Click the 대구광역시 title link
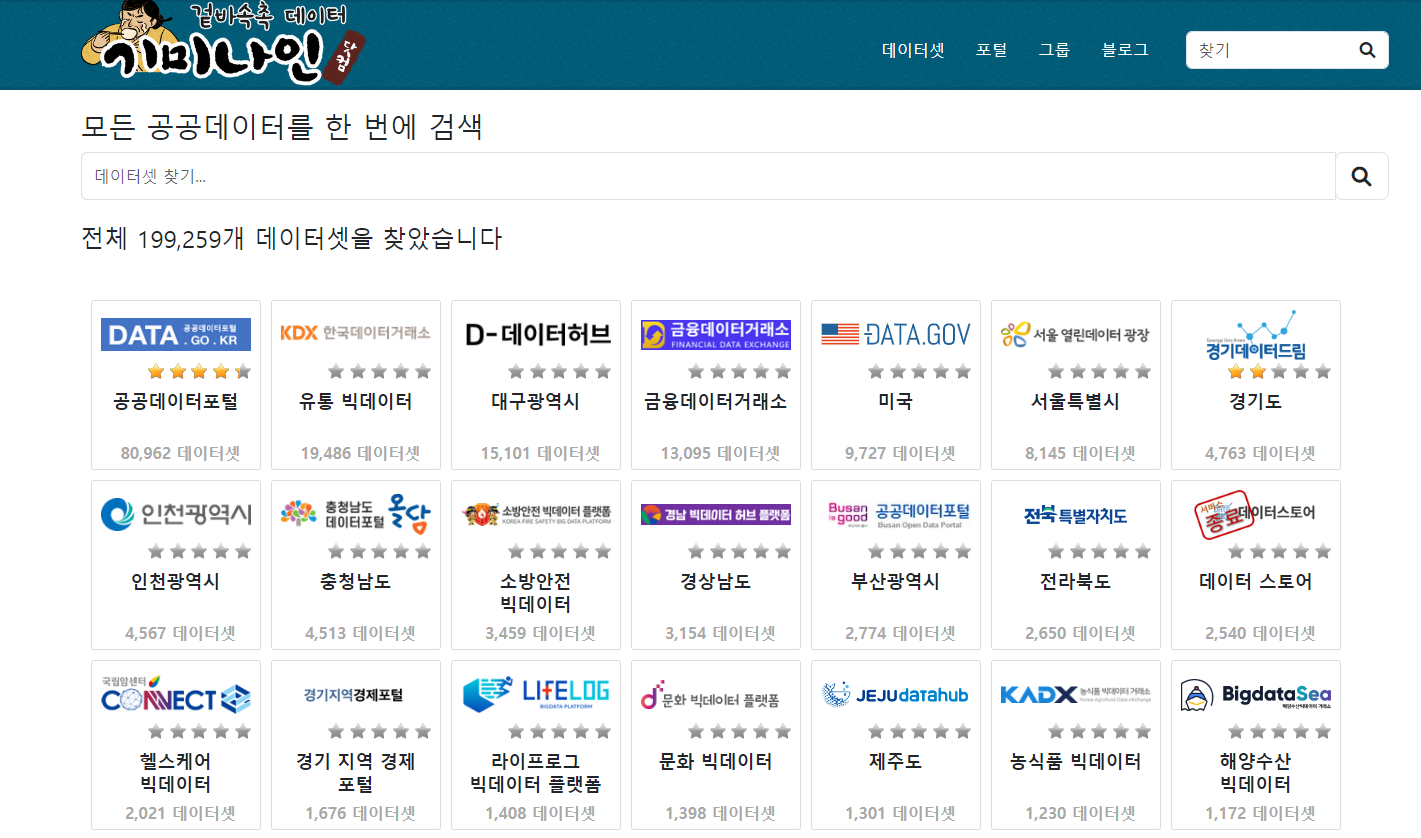The image size is (1421, 838). pyautogui.click(x=536, y=402)
